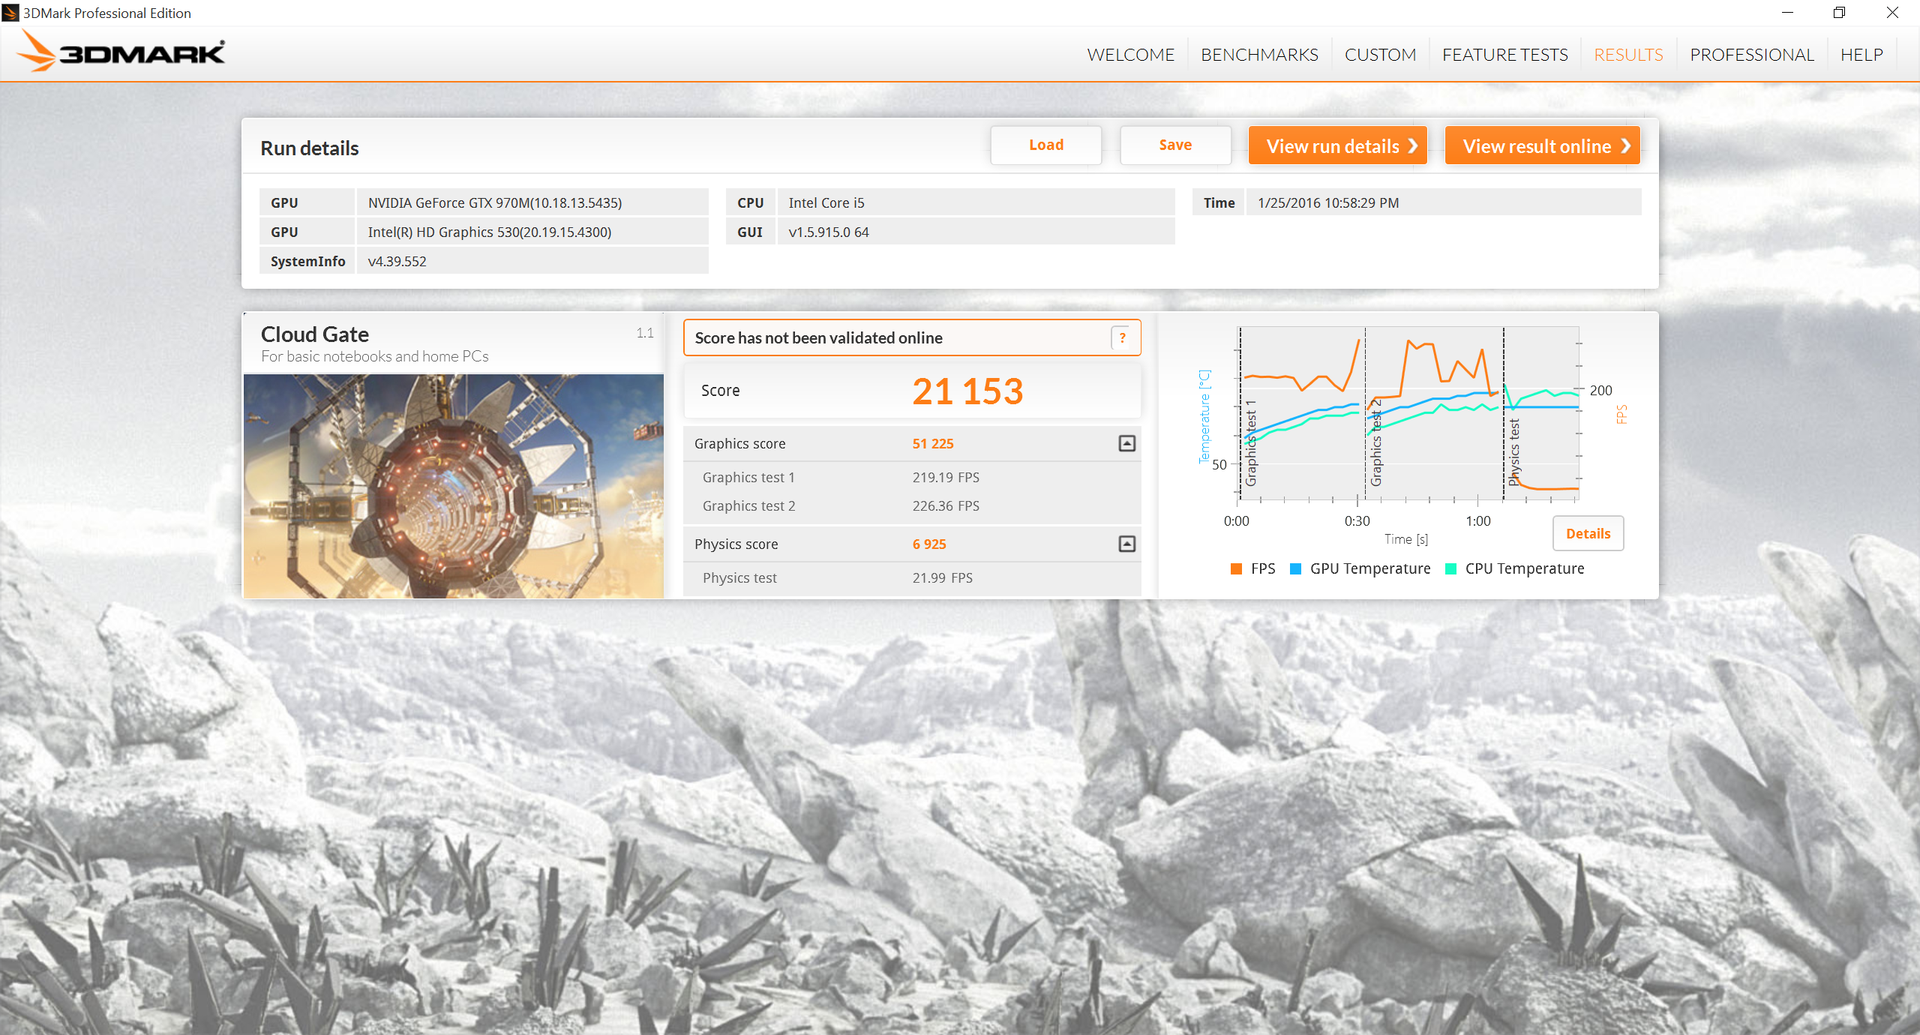This screenshot has width=1920, height=1035.
Task: Click the Graphics score value 51 225
Action: tap(932, 444)
